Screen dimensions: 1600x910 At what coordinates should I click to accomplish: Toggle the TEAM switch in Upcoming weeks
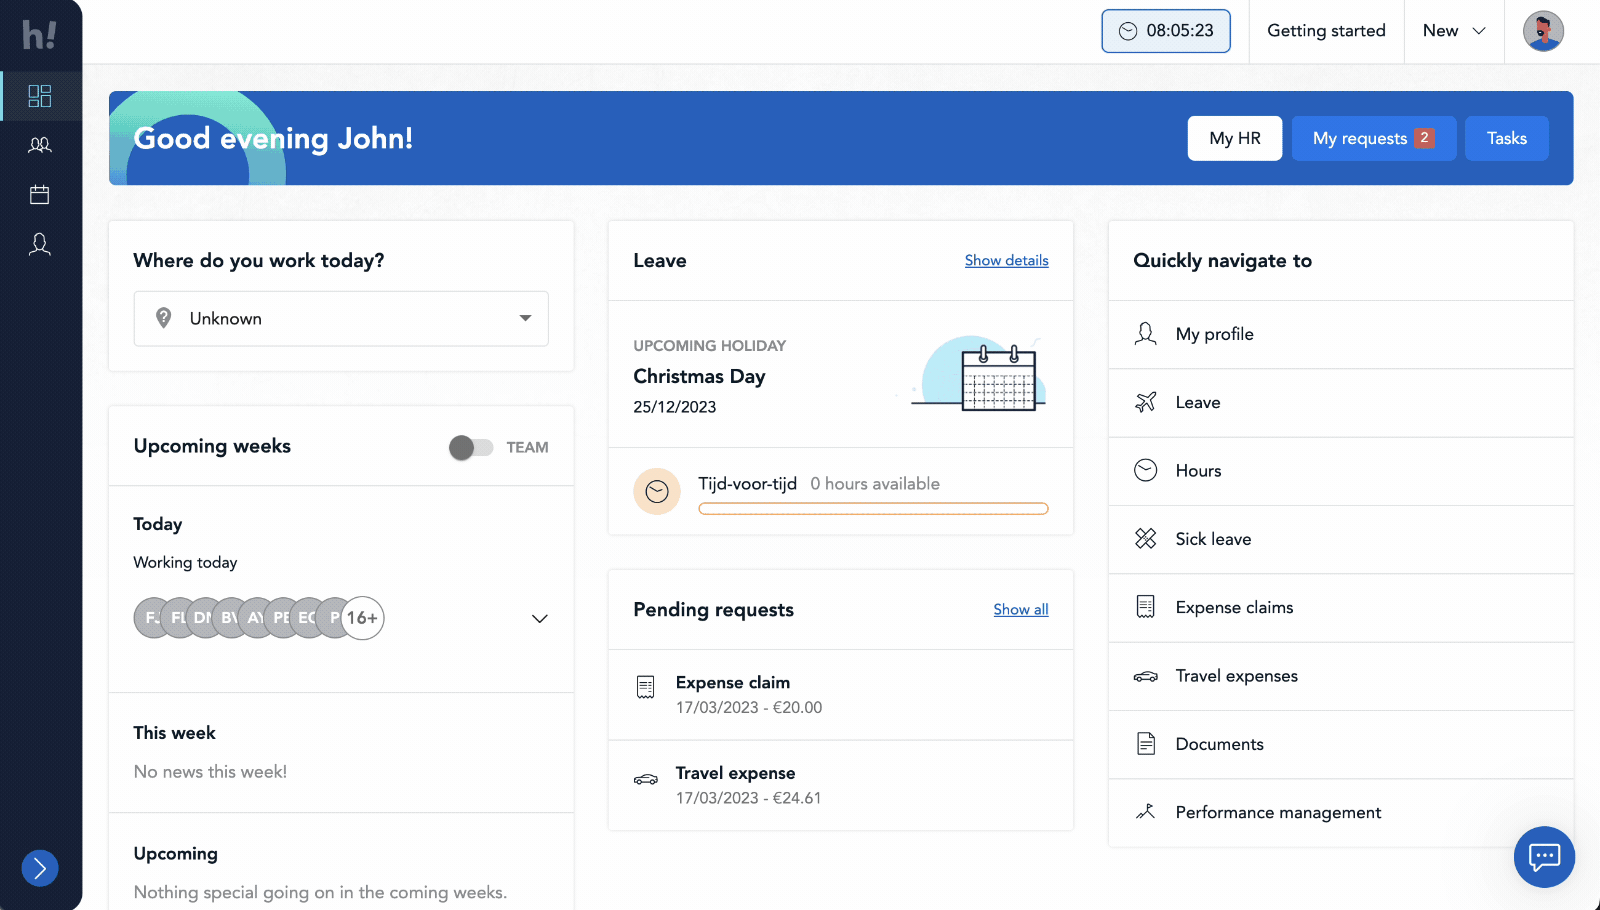pos(471,448)
